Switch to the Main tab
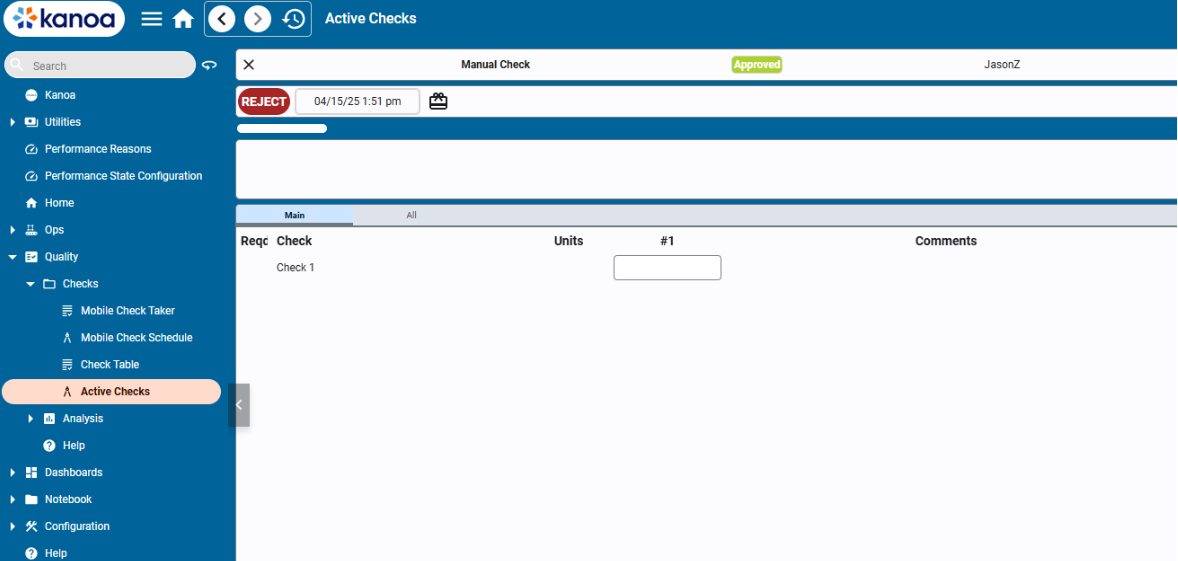The height and width of the screenshot is (561, 1178). tap(294, 215)
